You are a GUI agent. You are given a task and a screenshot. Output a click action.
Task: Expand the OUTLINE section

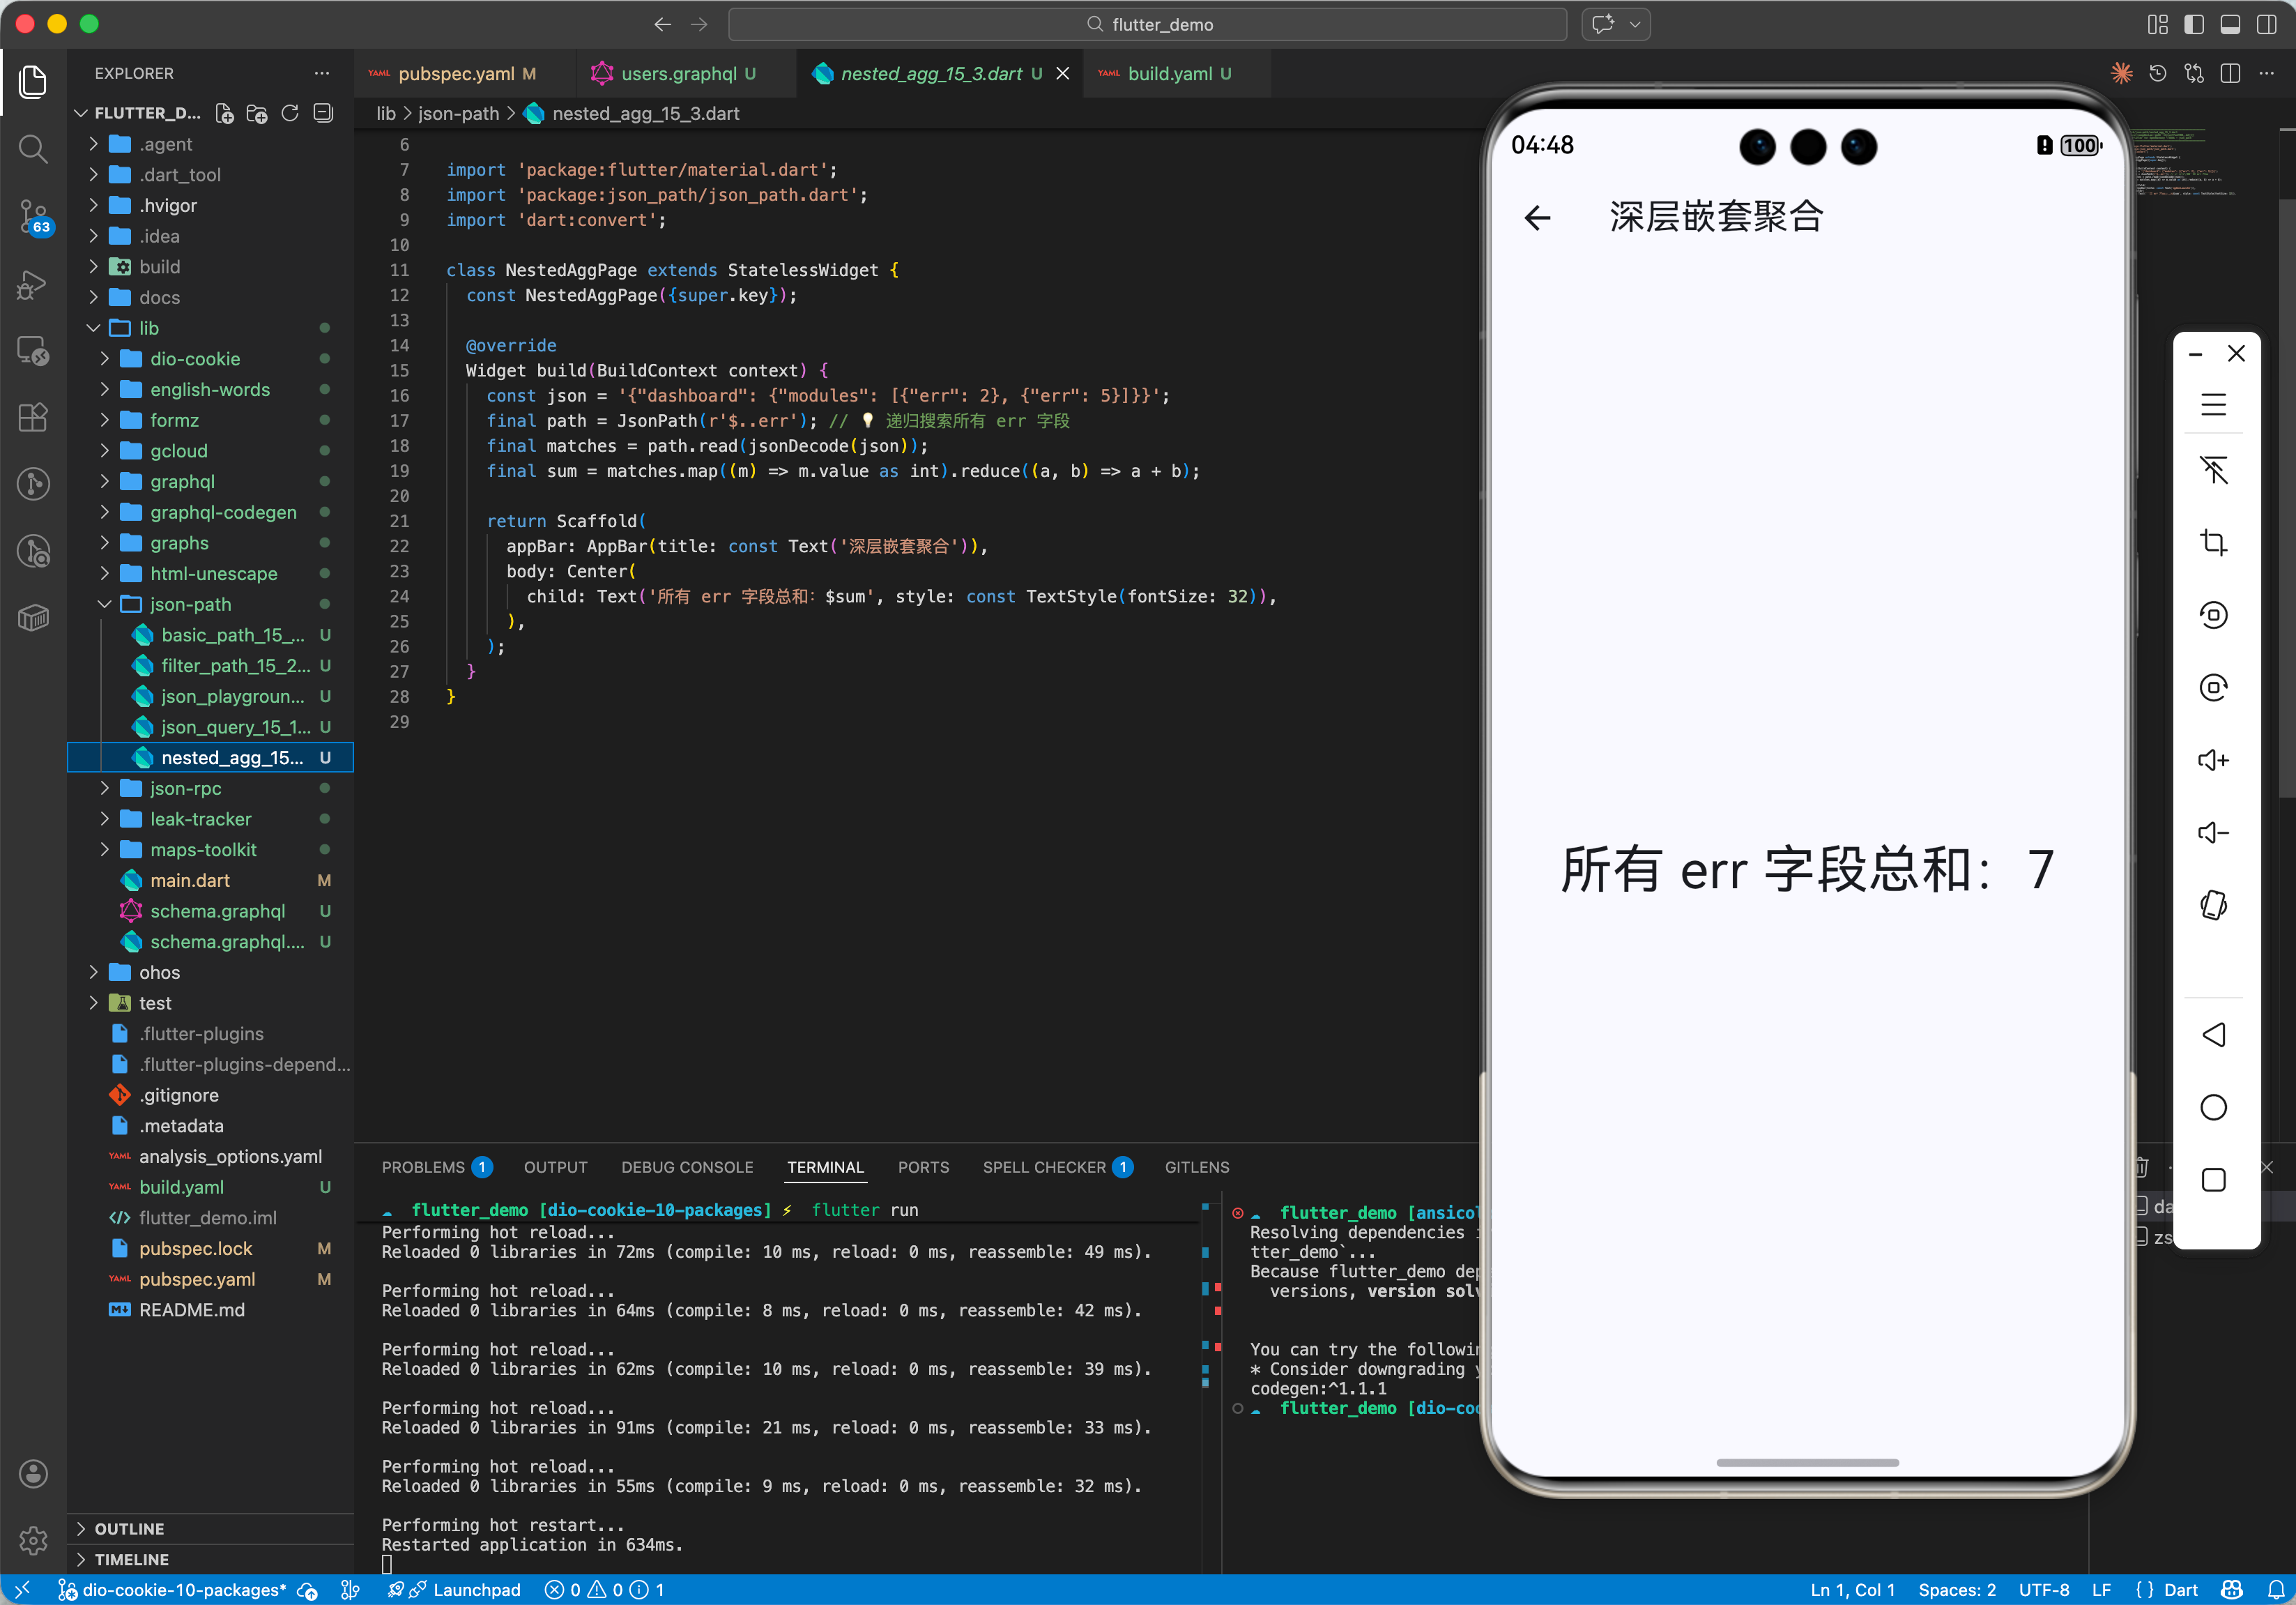[129, 1528]
